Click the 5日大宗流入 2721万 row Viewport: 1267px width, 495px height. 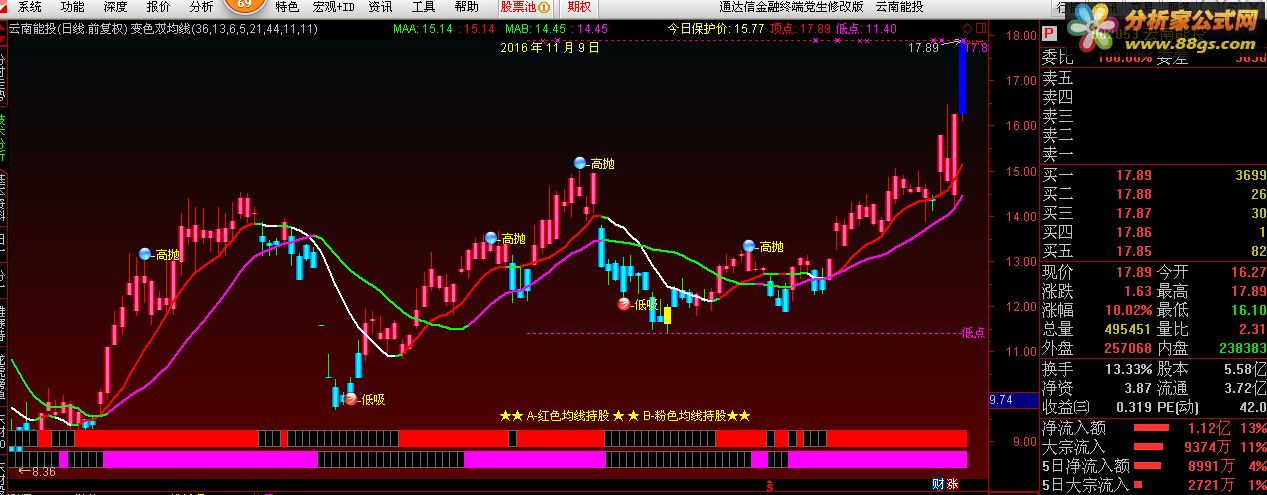coord(1154,484)
